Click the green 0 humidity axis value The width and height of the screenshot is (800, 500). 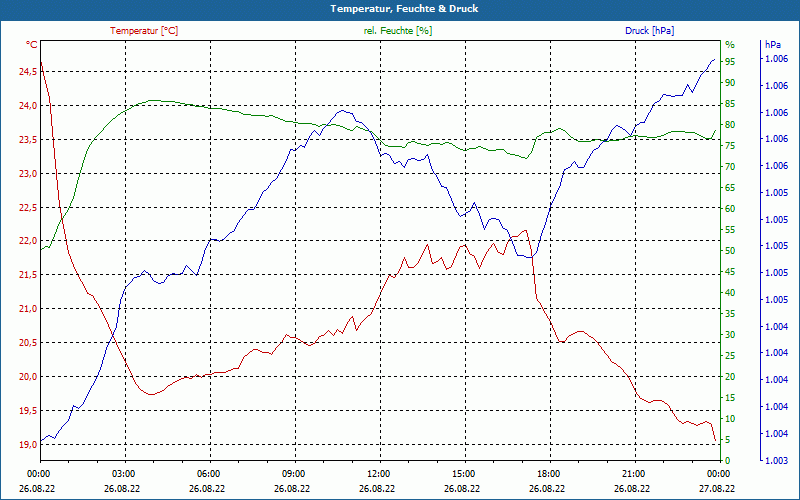728,461
